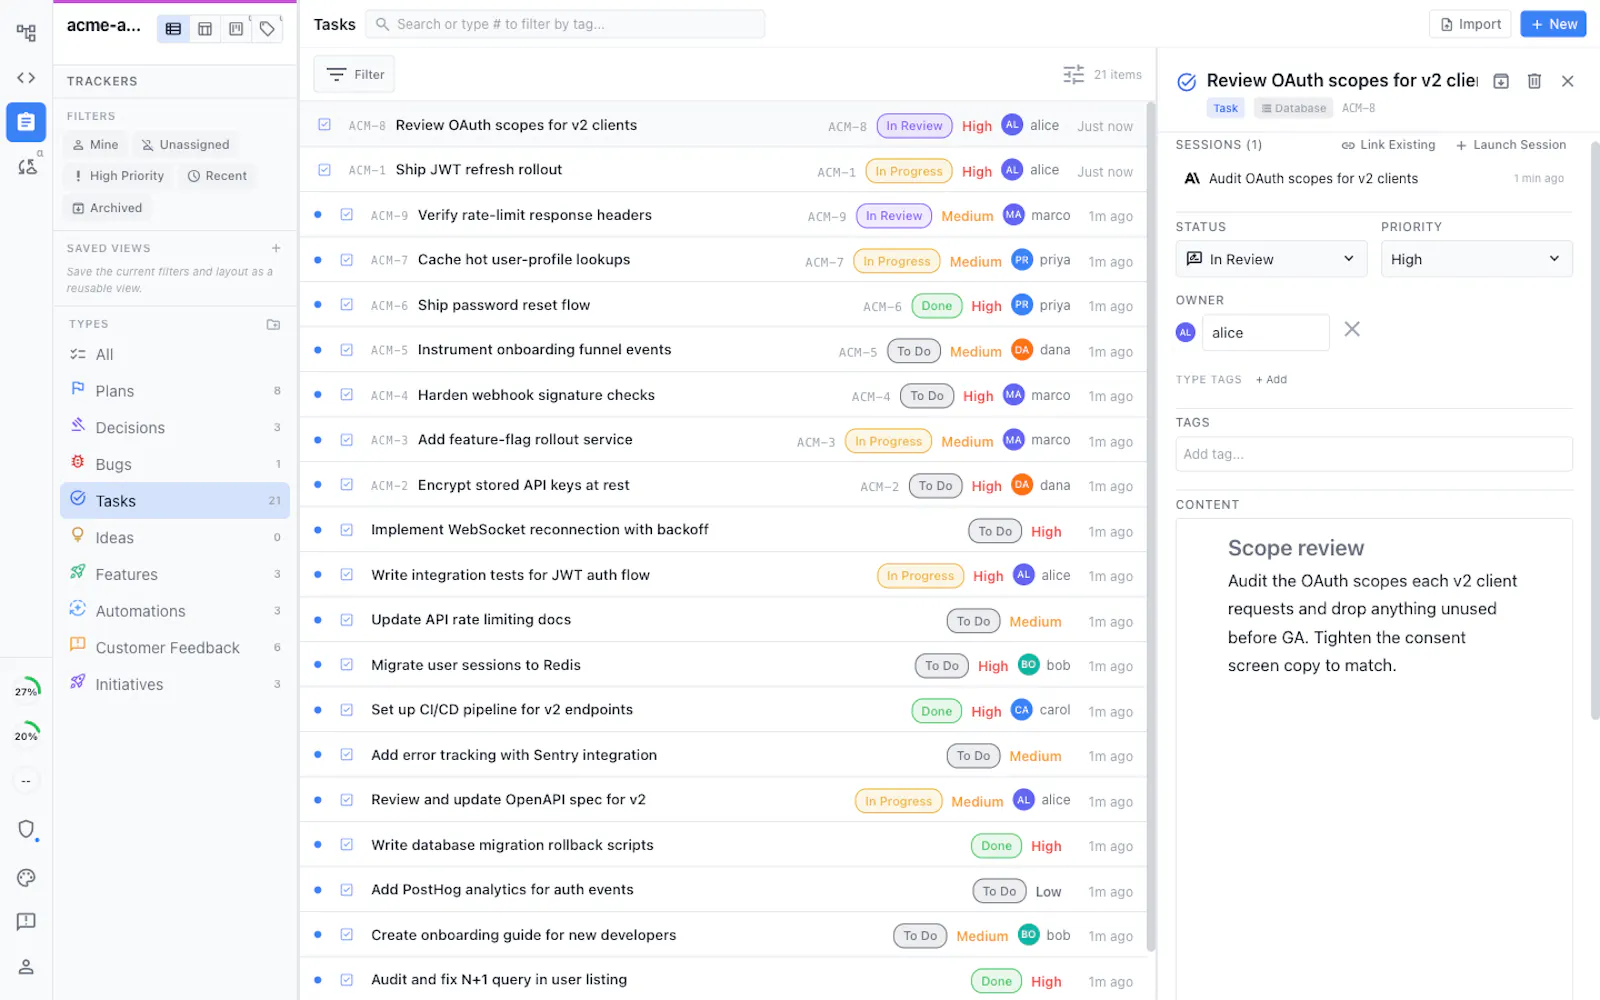Select the All types item in sidebar

[x=175, y=355]
